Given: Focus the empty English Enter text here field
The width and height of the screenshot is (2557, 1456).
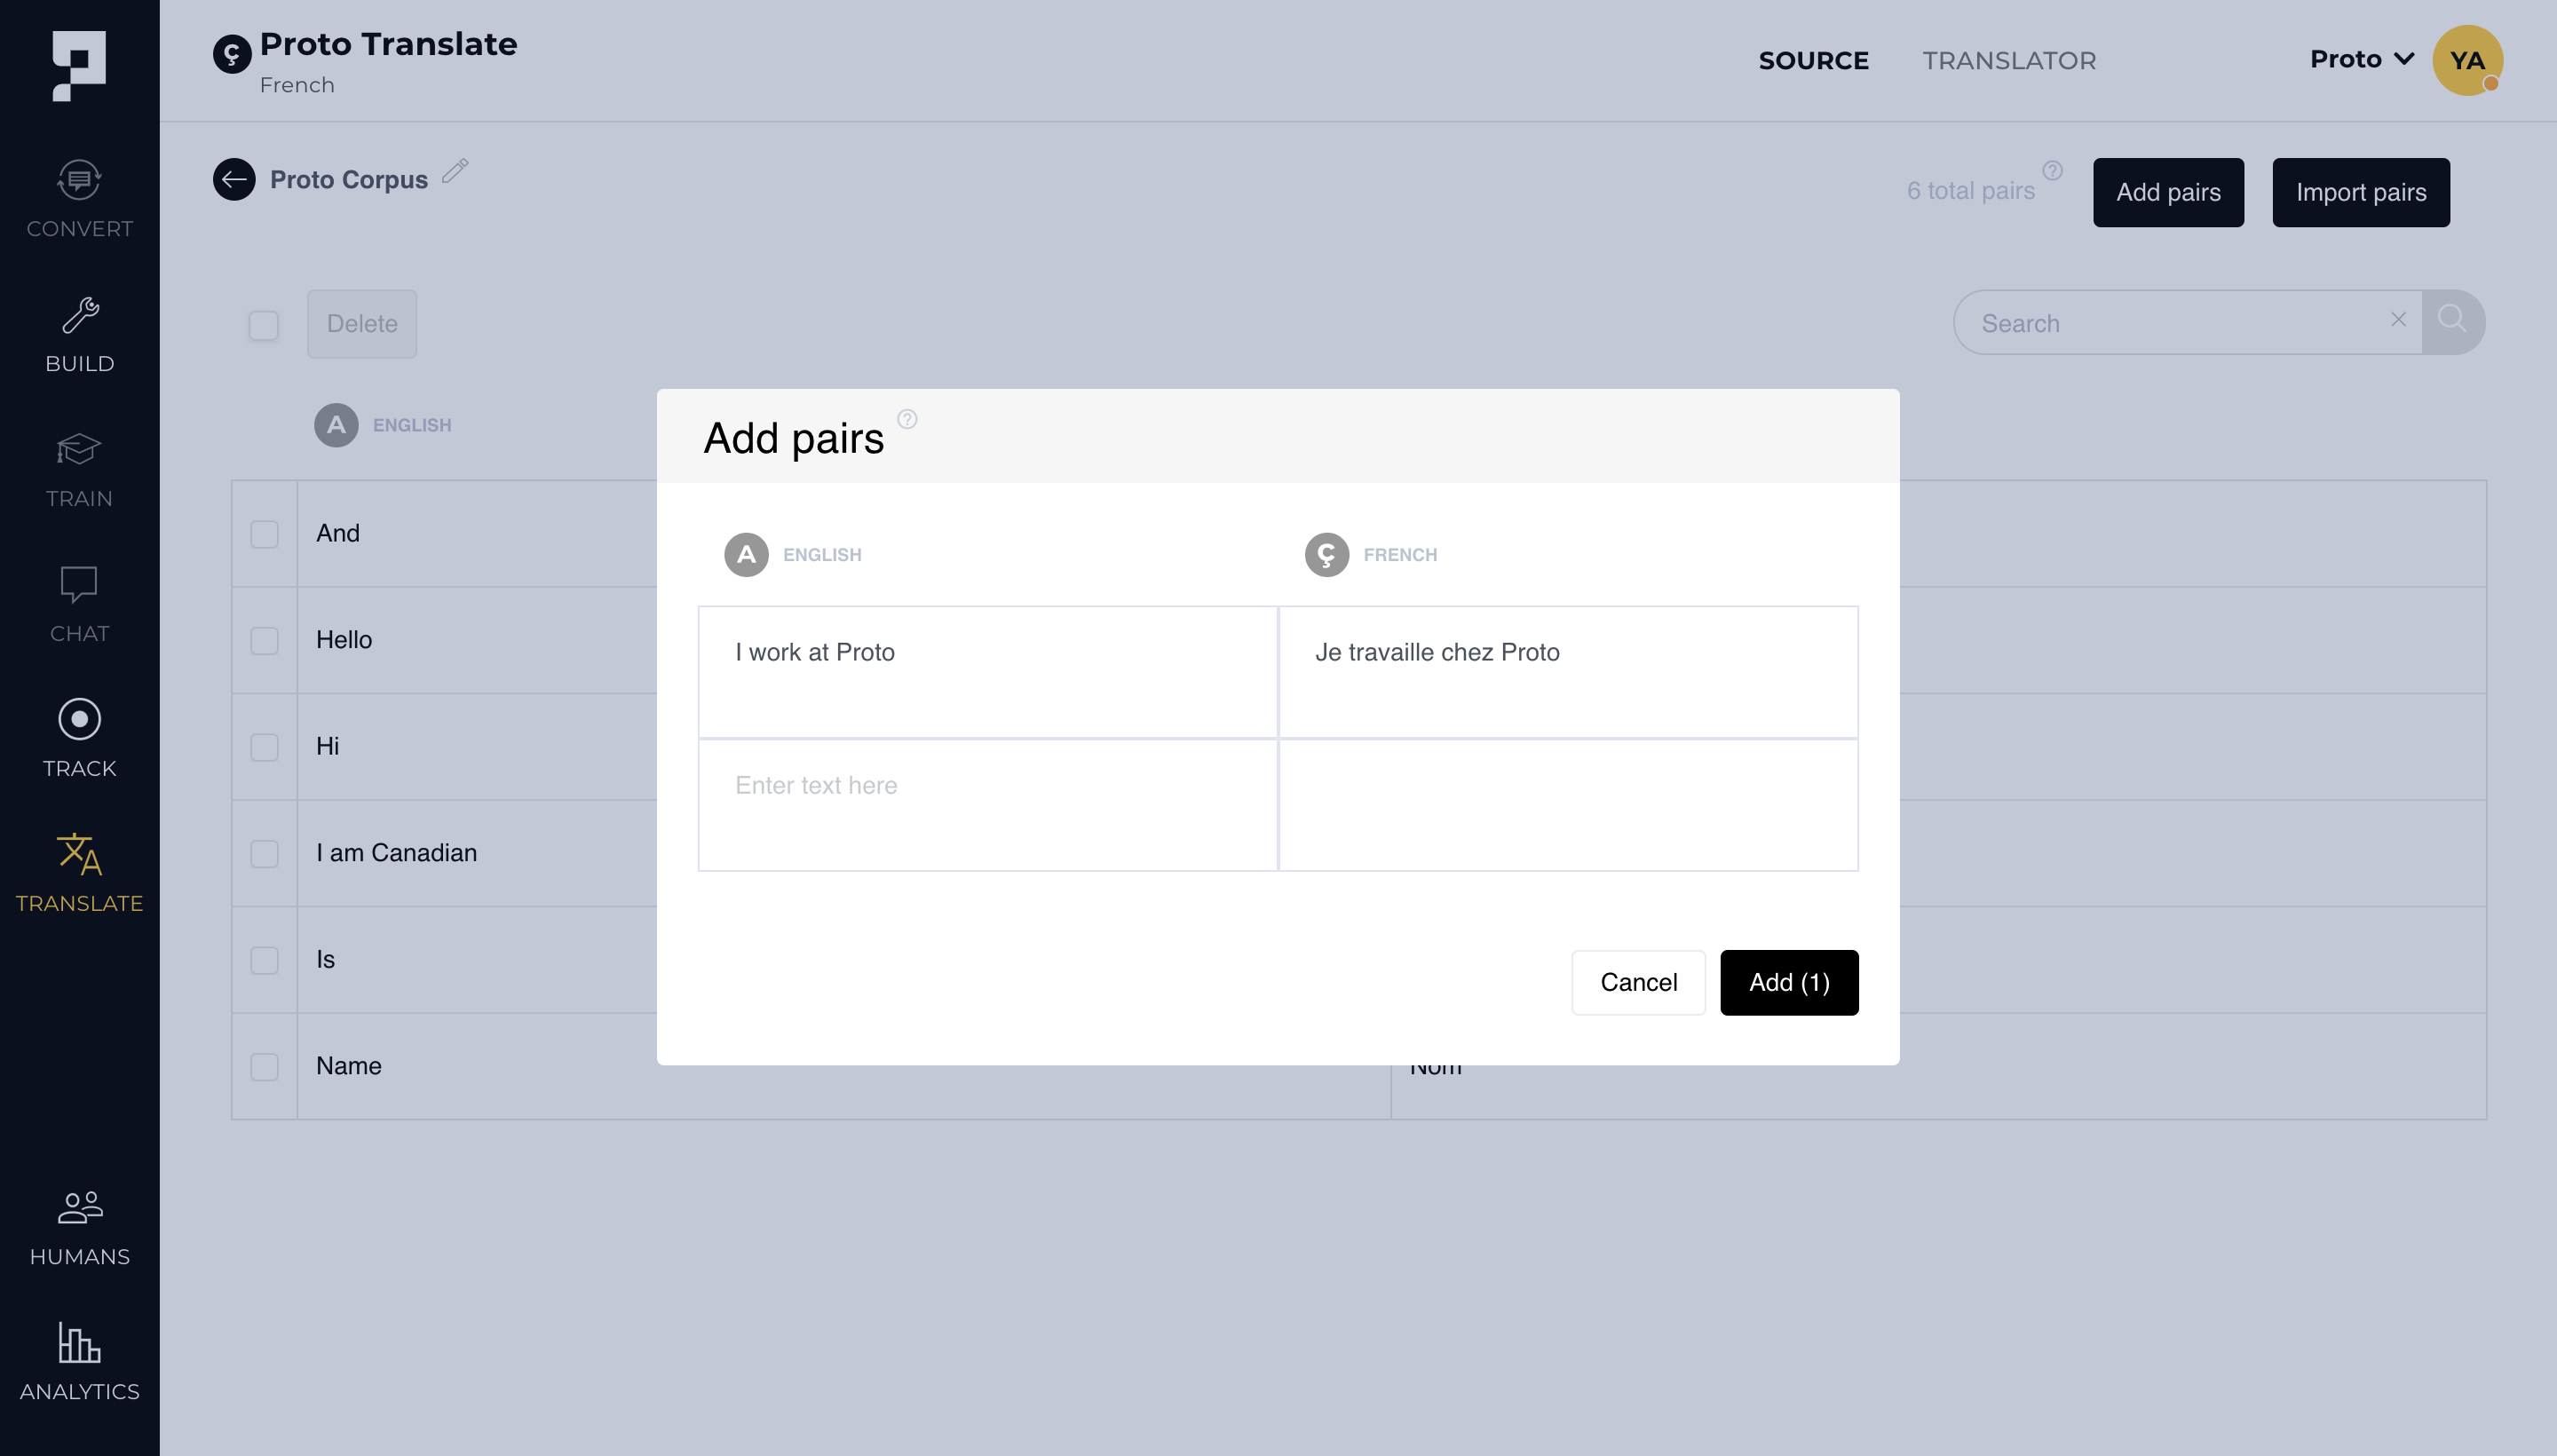Looking at the screenshot, I should click(x=988, y=805).
